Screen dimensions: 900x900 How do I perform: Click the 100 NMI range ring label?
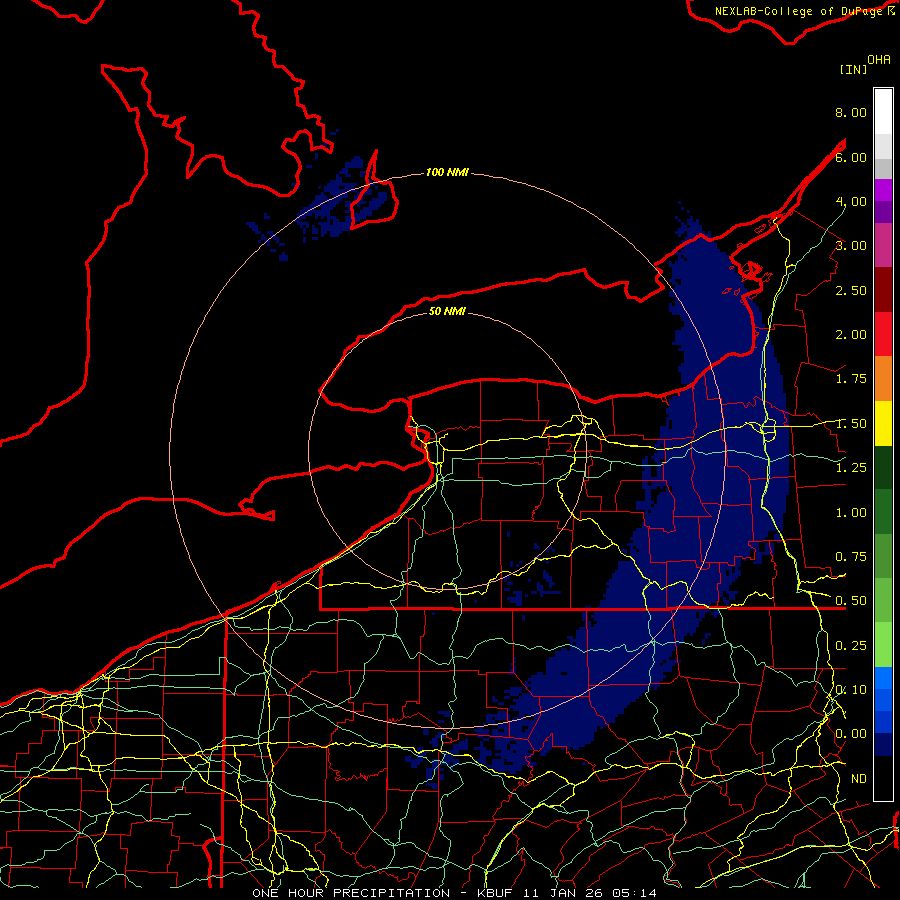click(x=447, y=172)
